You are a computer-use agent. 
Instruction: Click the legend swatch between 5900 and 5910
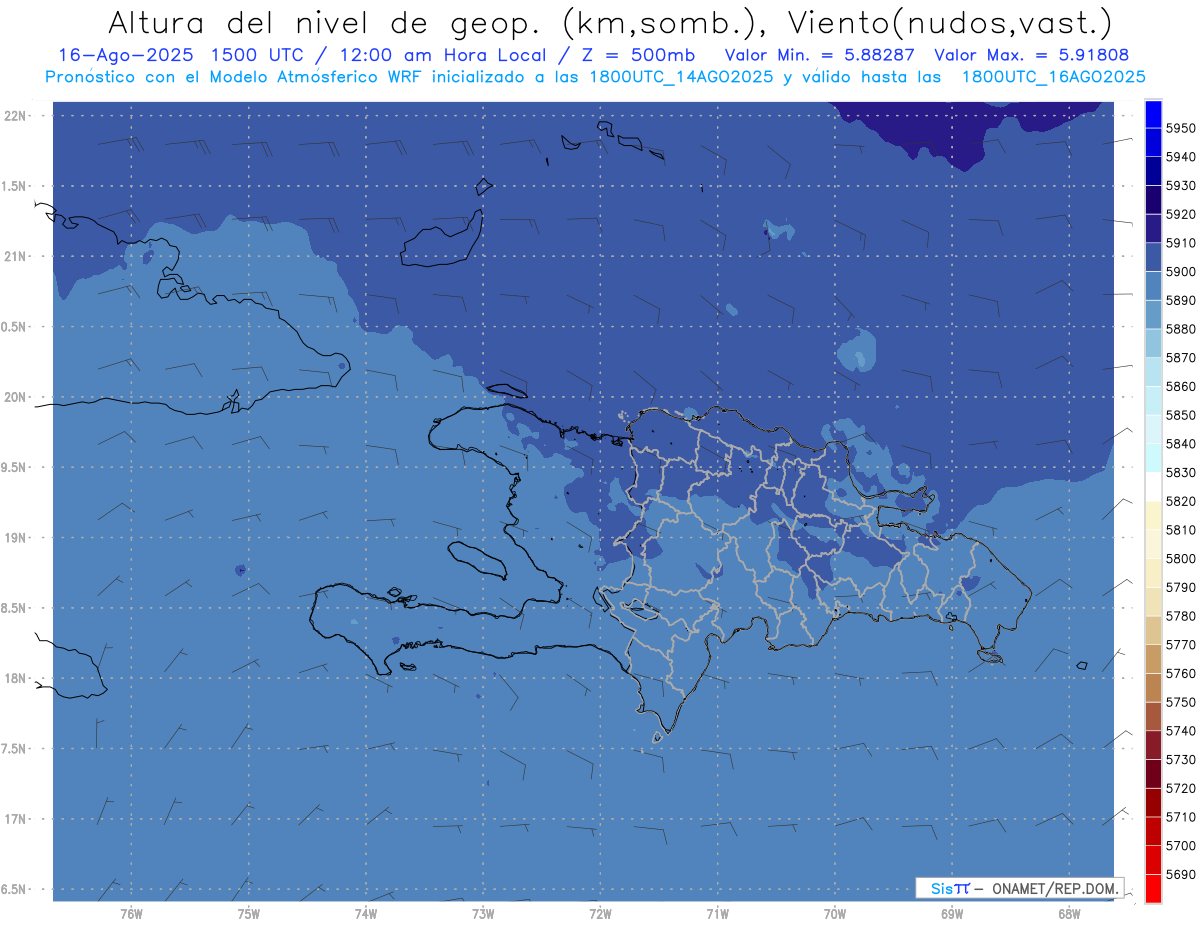(1153, 258)
